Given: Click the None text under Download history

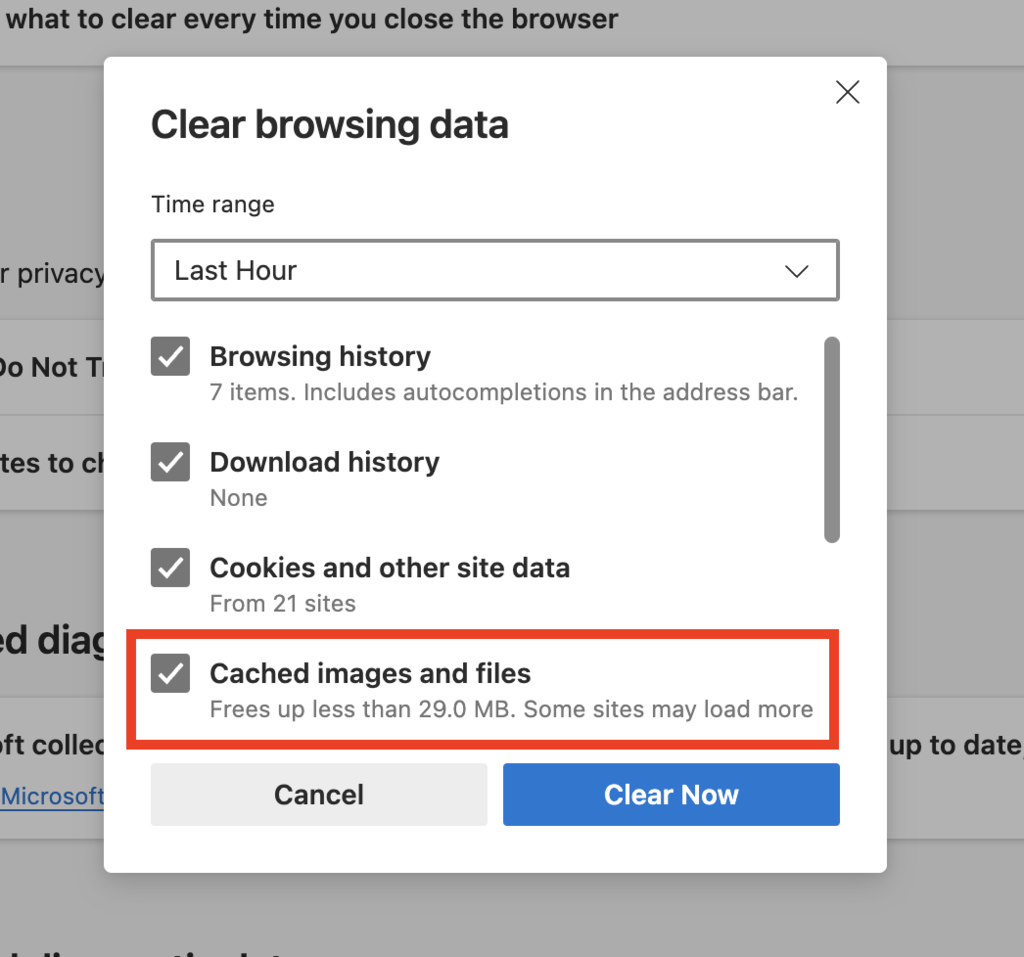Looking at the screenshot, I should point(238,498).
